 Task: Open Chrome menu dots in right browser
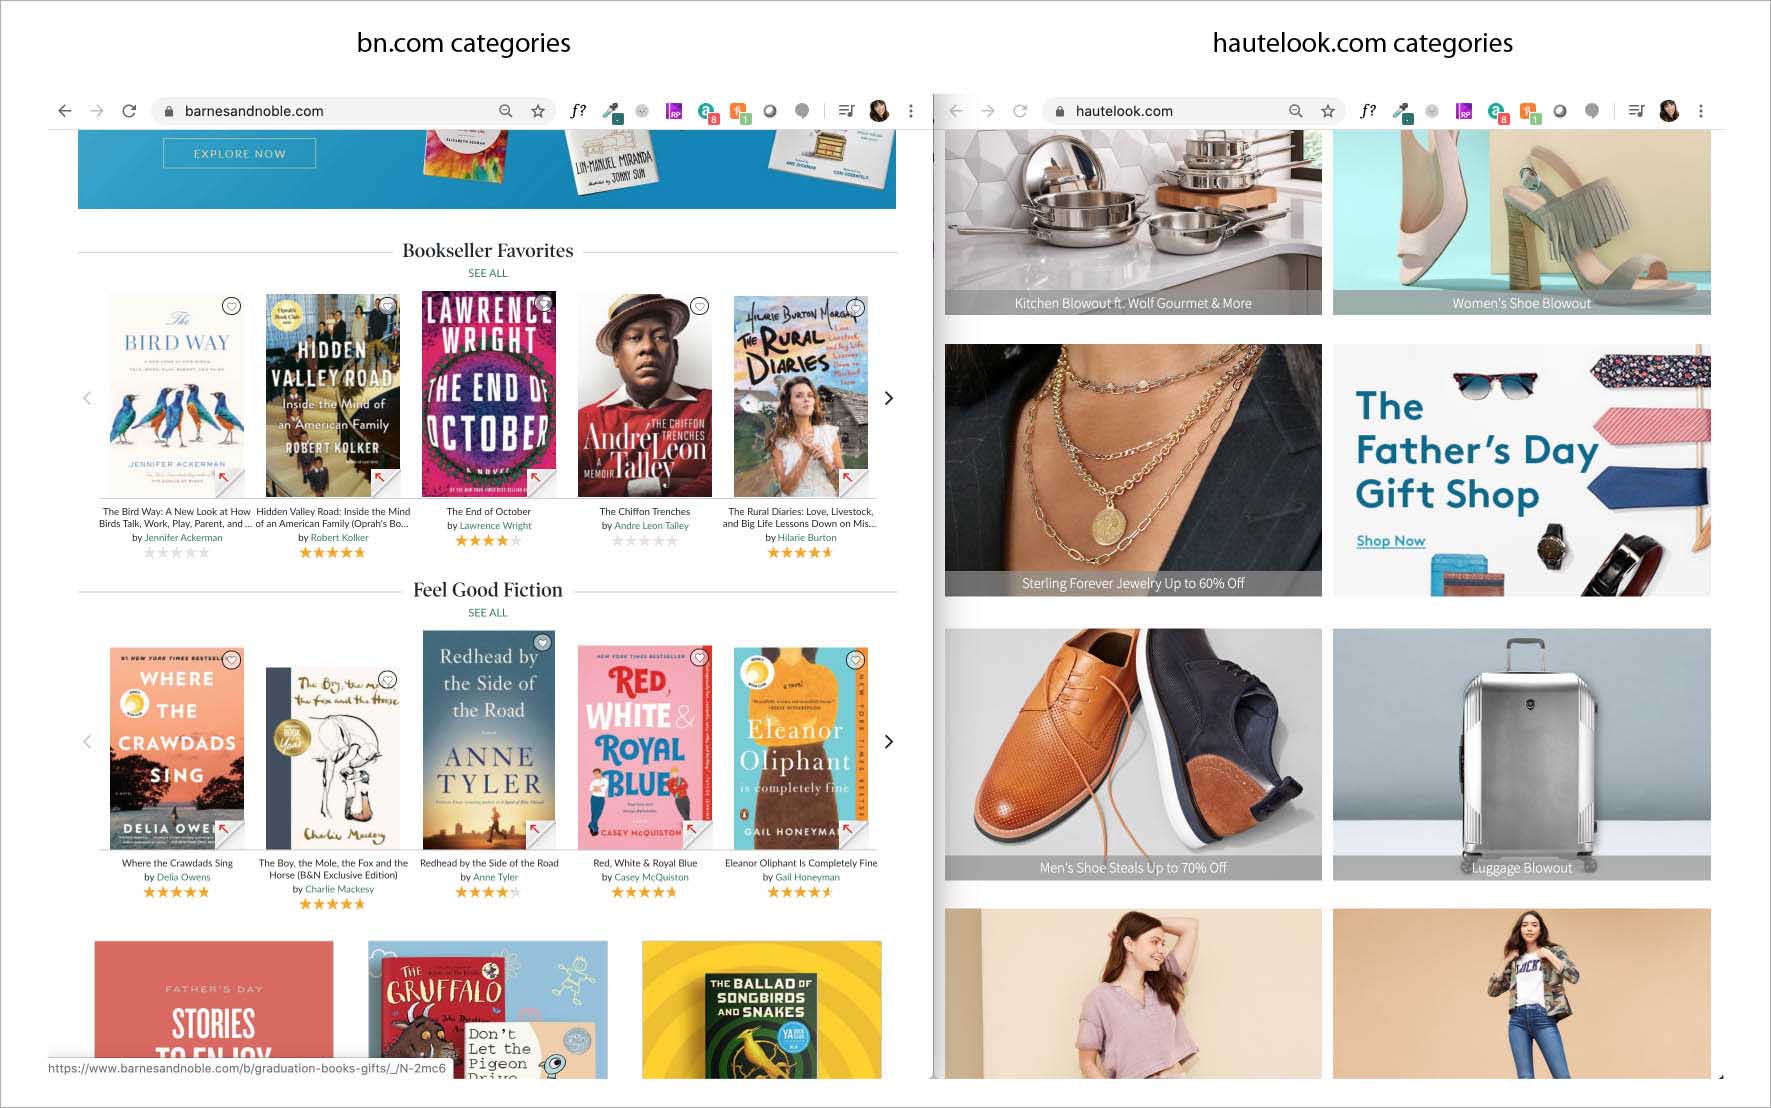(1701, 111)
